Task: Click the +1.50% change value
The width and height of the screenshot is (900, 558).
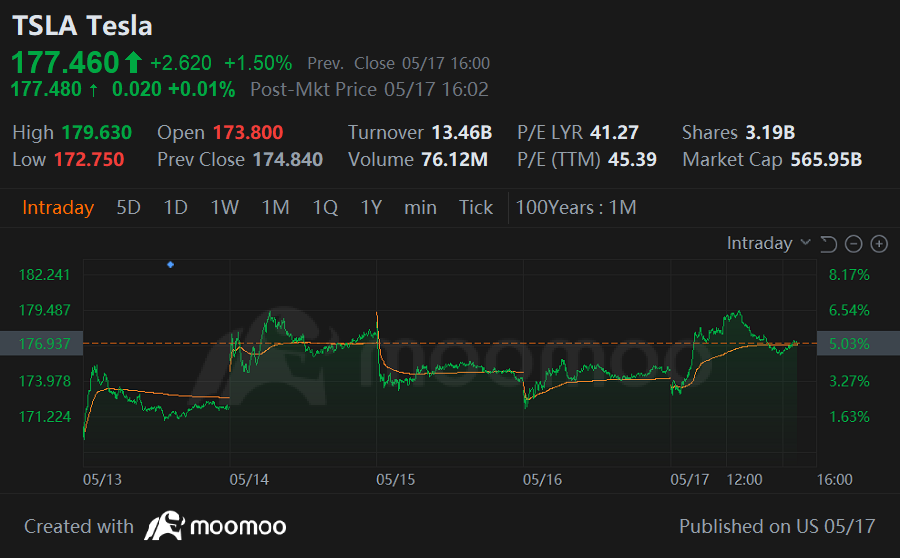Action: [x=258, y=63]
